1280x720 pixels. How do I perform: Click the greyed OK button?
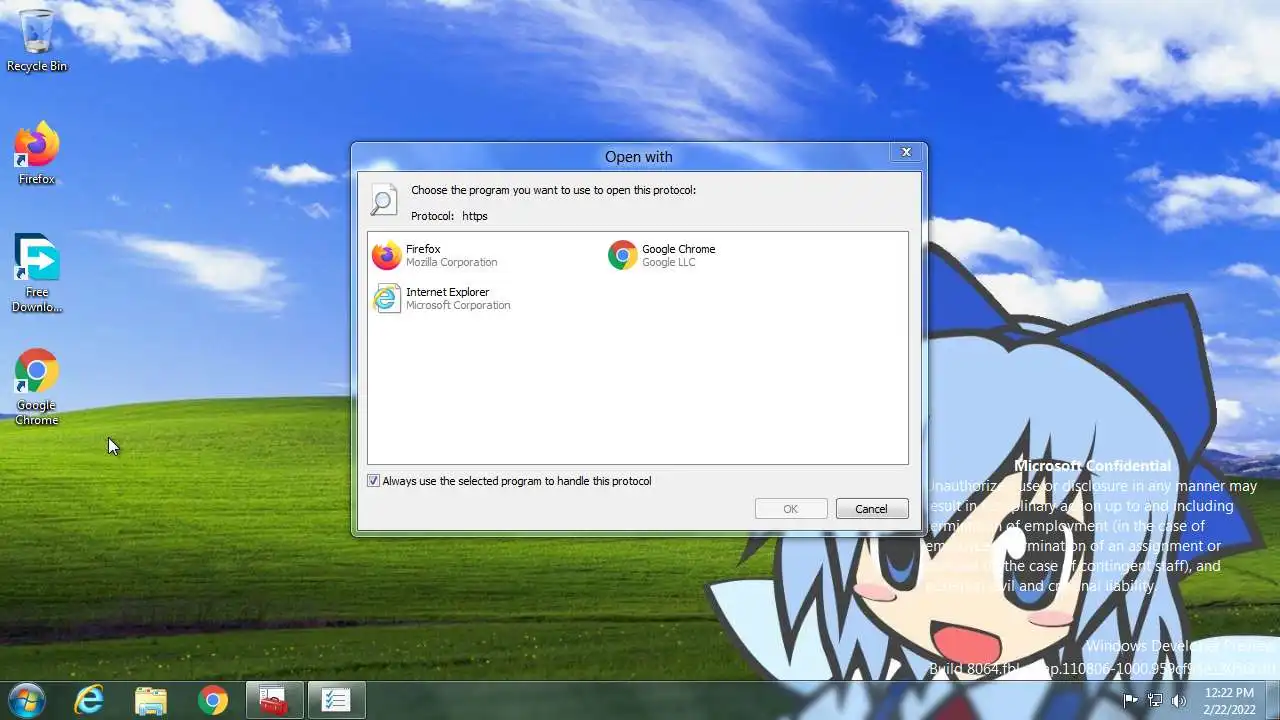tap(791, 509)
